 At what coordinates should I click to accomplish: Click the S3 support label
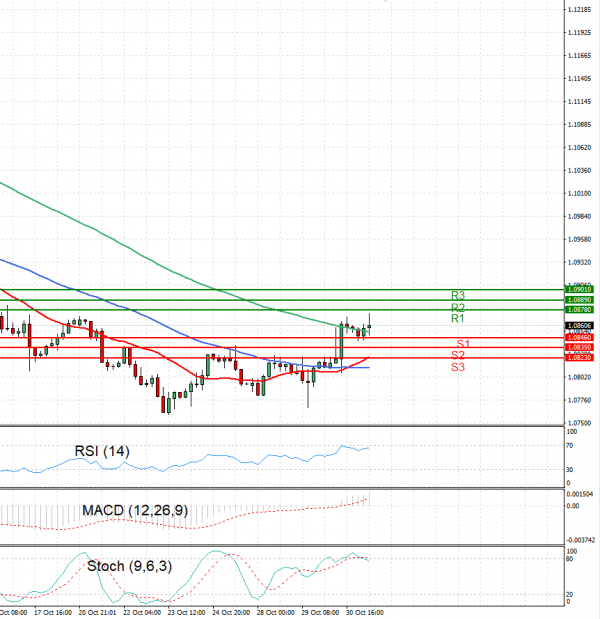(x=458, y=367)
